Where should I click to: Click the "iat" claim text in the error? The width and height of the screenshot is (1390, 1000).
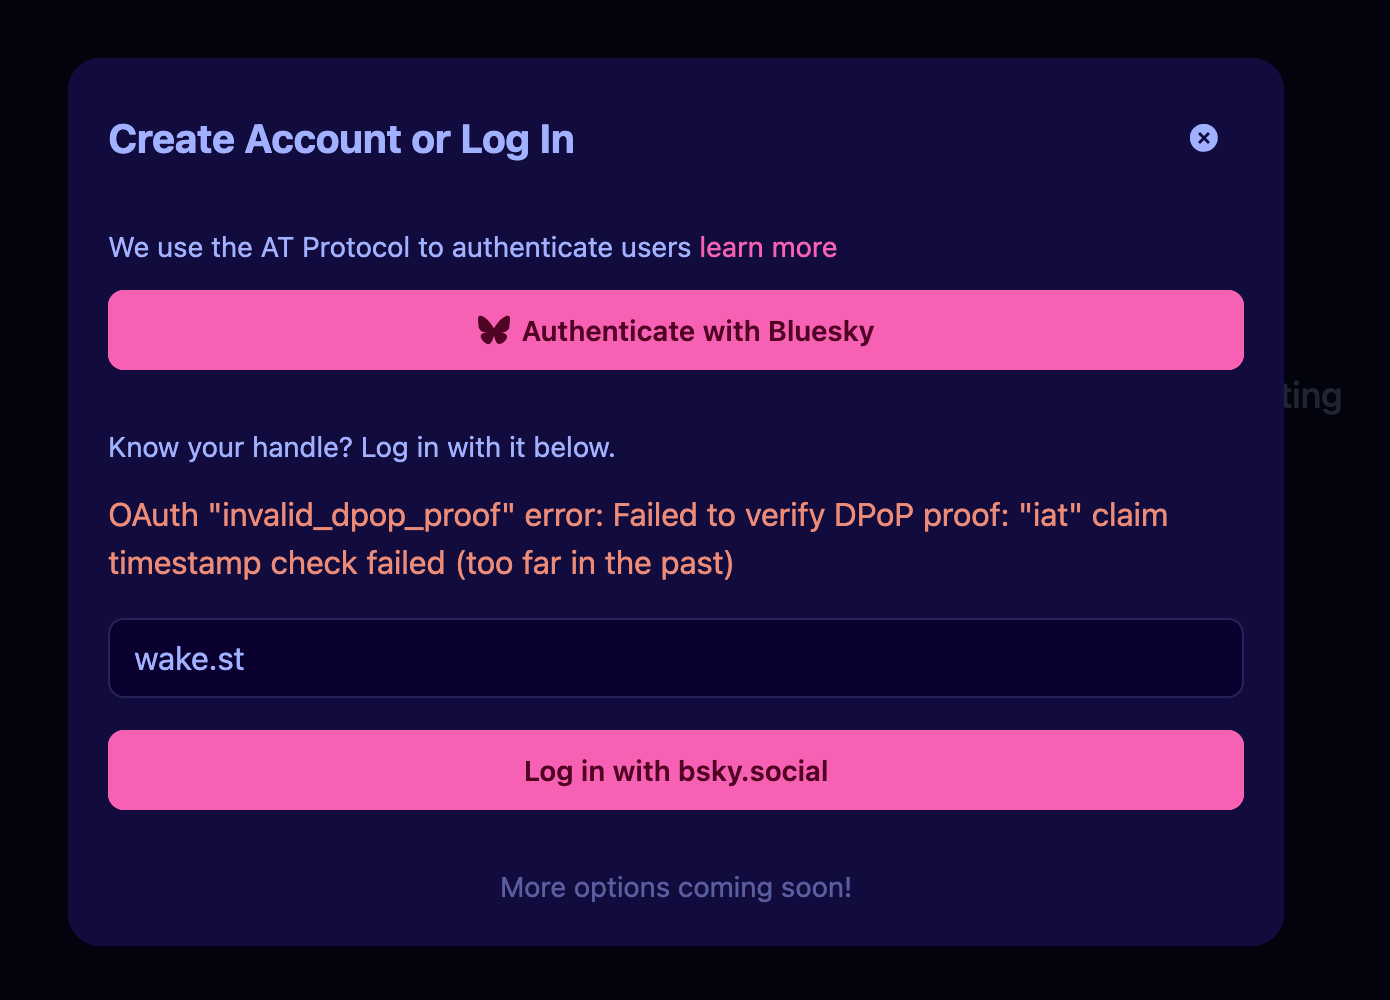coord(1050,515)
